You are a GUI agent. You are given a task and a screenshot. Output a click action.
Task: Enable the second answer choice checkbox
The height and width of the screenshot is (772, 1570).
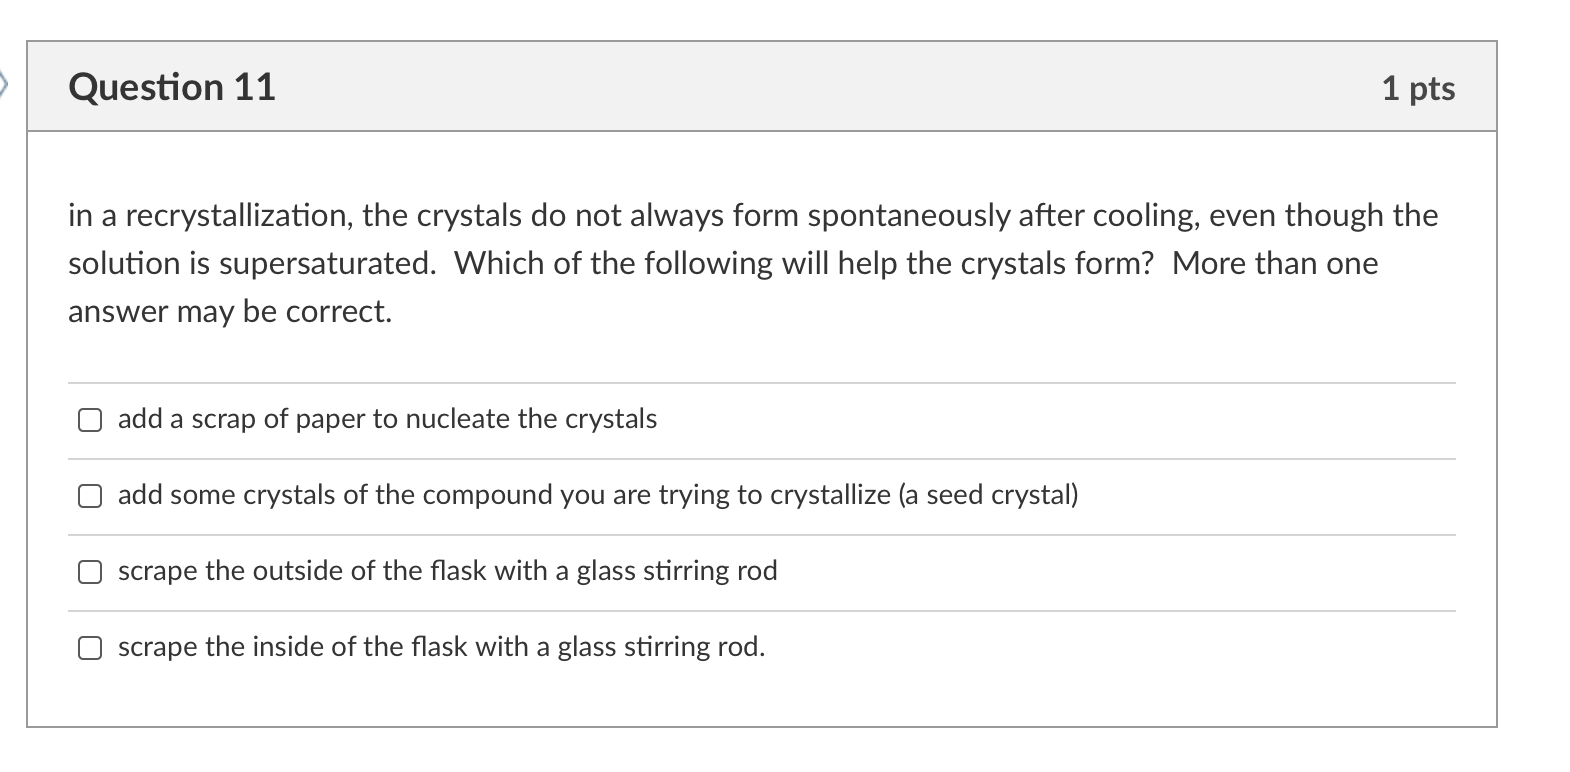(90, 495)
